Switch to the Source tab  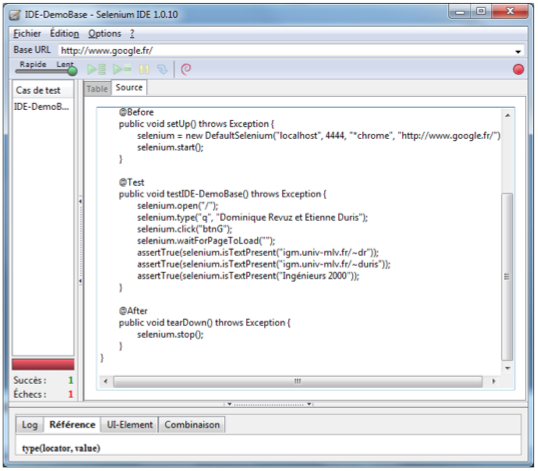(129, 87)
